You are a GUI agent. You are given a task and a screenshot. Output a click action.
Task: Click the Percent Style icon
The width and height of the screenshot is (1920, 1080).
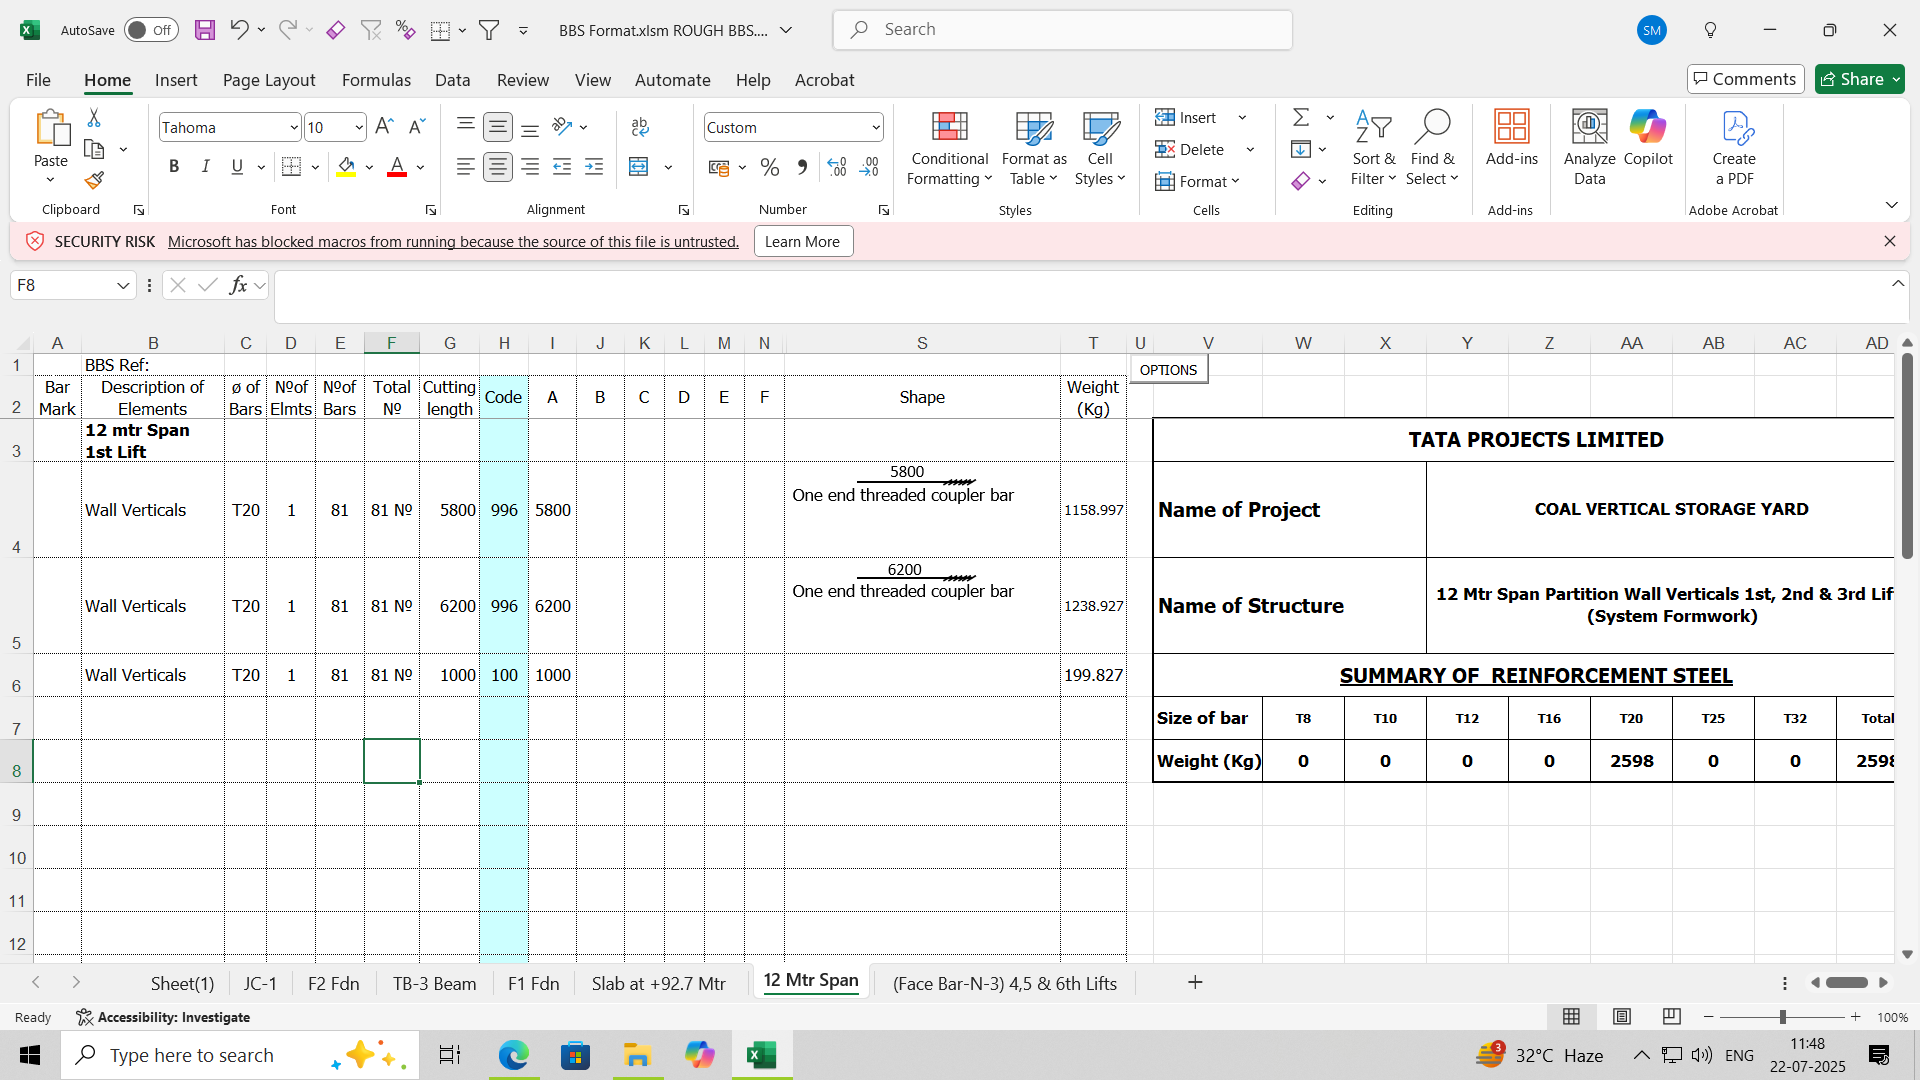pyautogui.click(x=769, y=167)
